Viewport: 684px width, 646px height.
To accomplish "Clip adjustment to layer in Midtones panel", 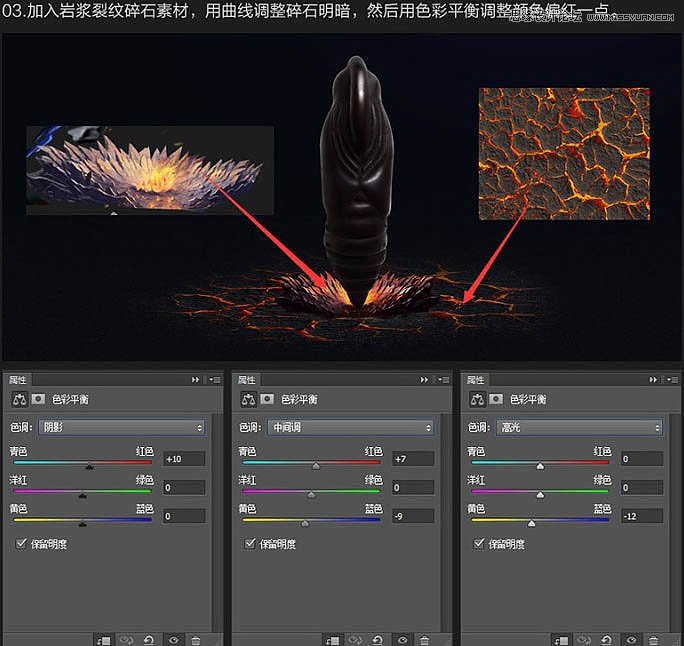I will click(332, 640).
